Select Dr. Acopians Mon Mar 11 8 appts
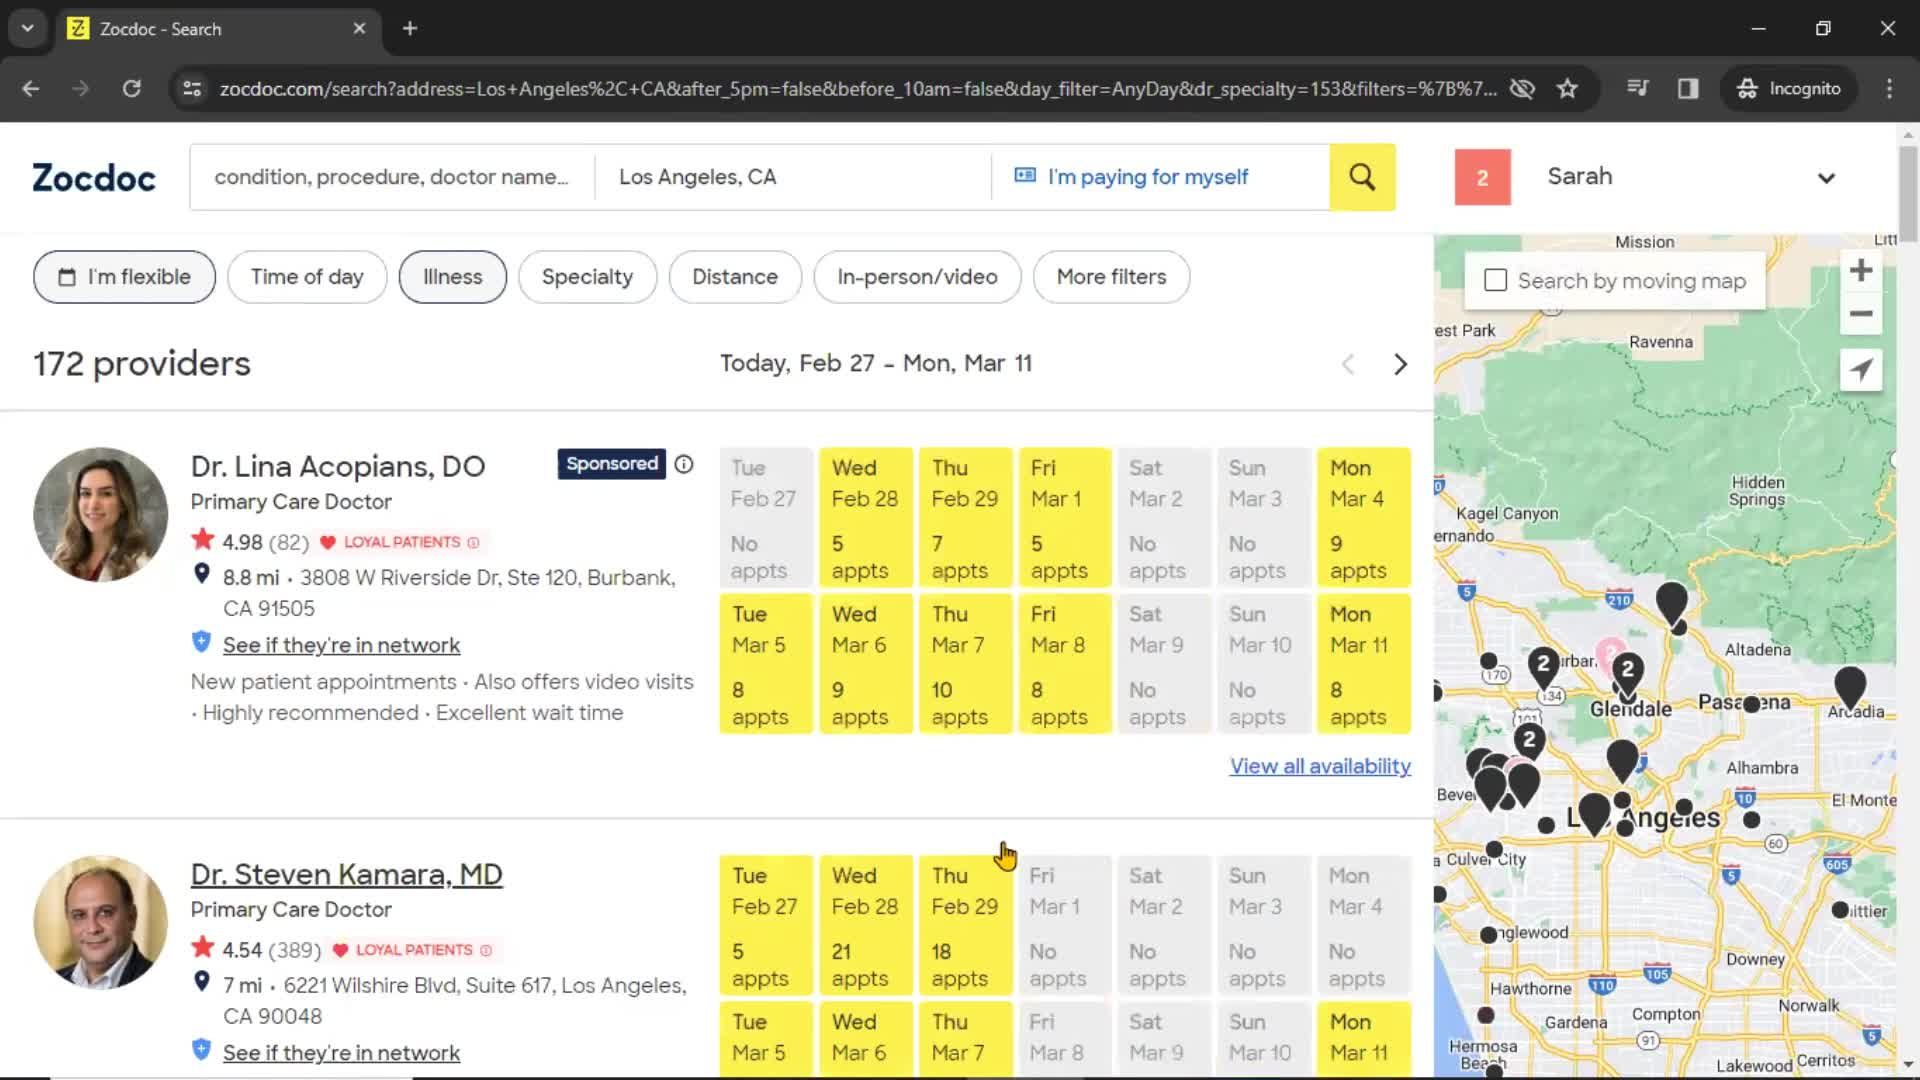 (1364, 664)
